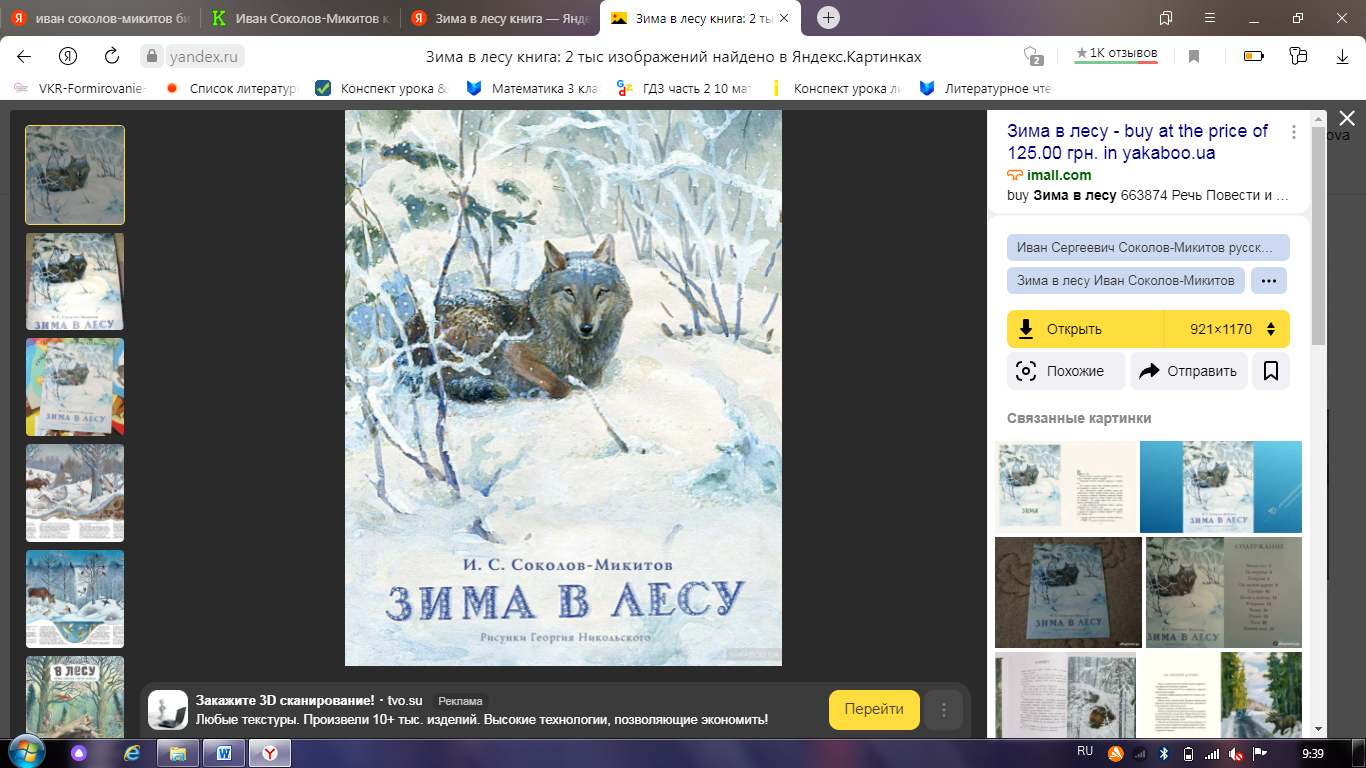Add this page to bookmarks
The width and height of the screenshot is (1366, 768).
click(x=1194, y=56)
